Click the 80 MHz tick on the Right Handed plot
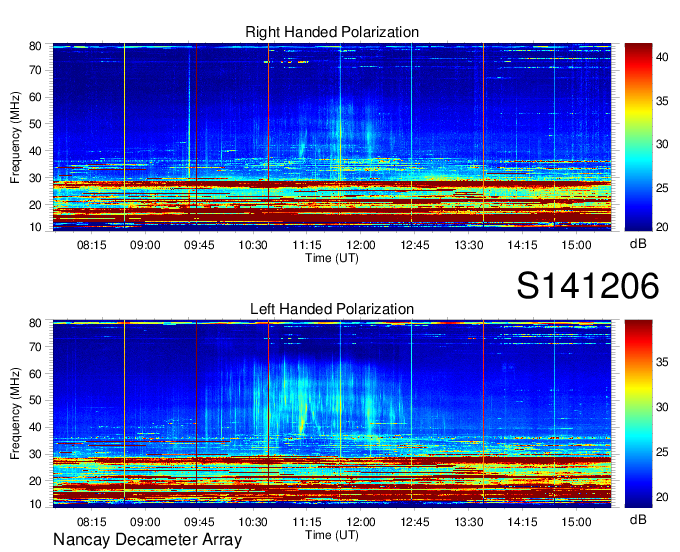This screenshot has height=552, width=680. (x=35, y=46)
